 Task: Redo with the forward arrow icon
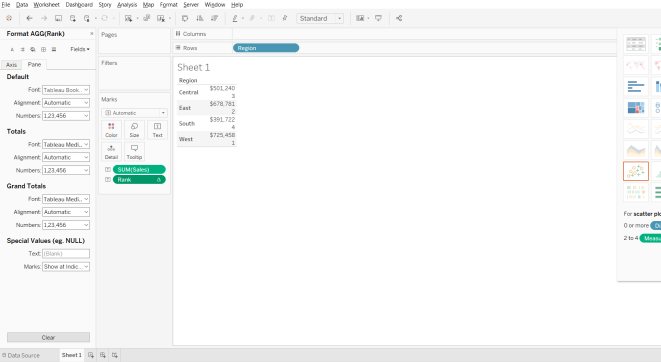[x=44, y=18]
